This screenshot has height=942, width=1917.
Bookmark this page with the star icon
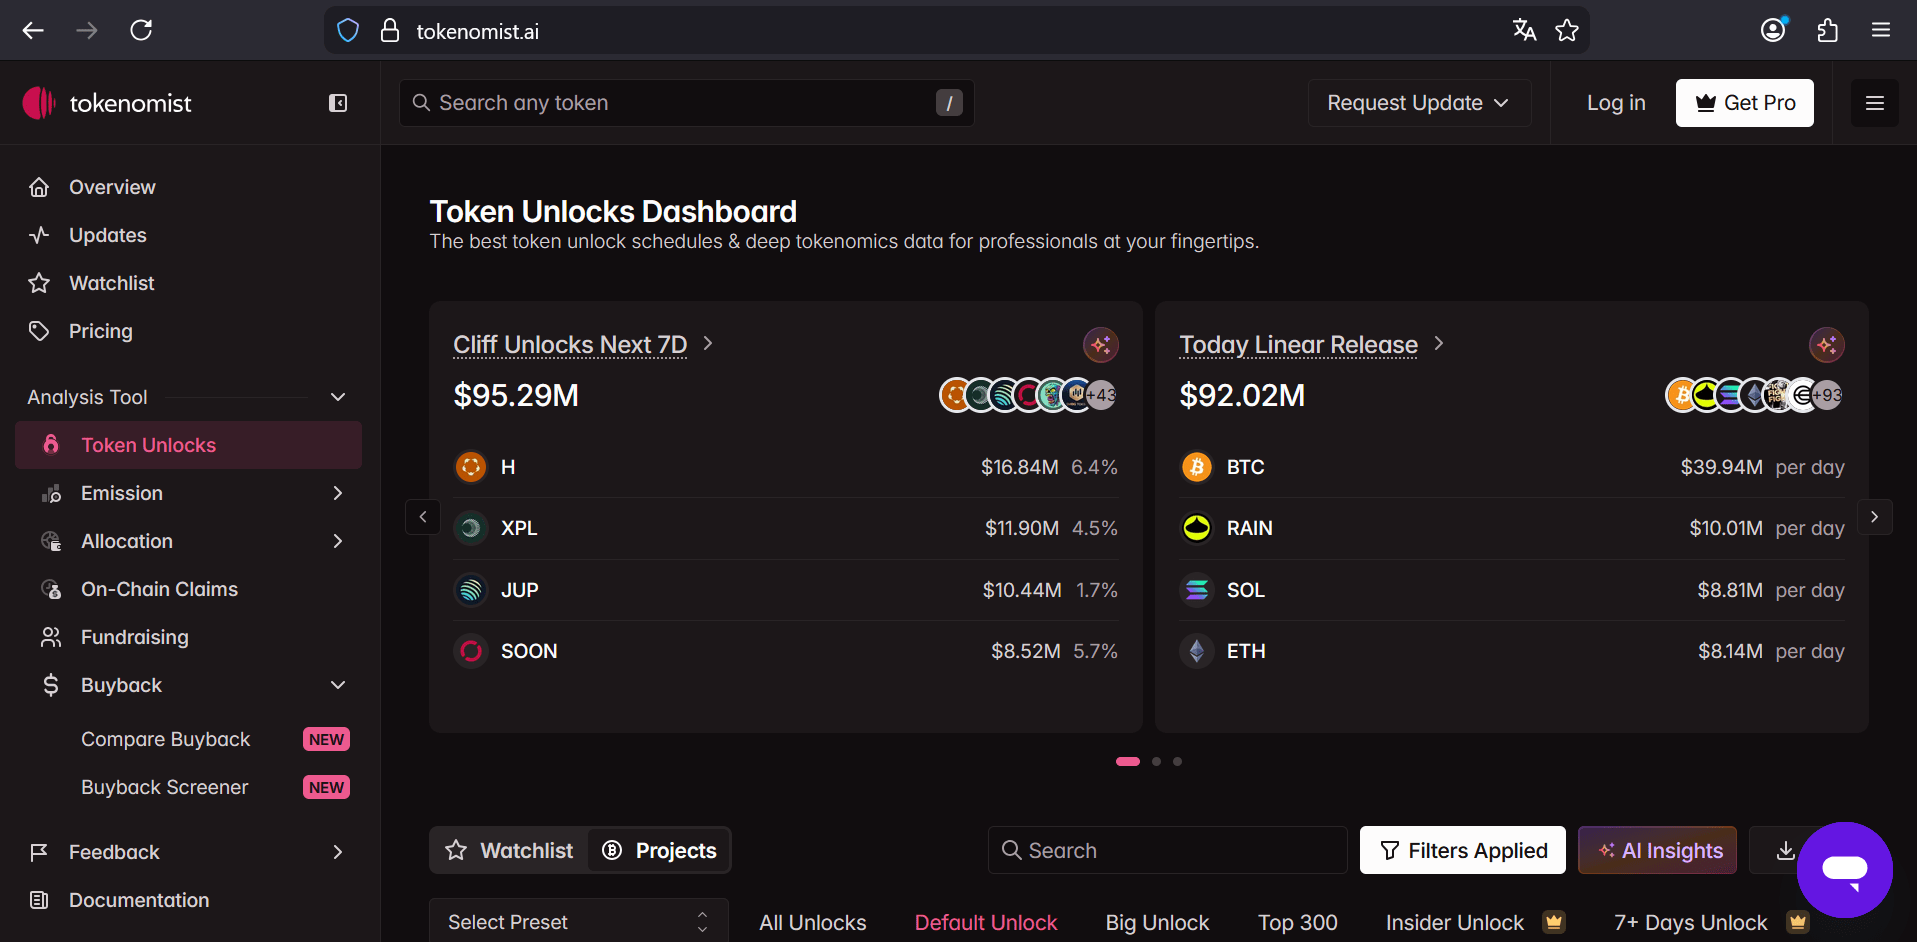1567,30
